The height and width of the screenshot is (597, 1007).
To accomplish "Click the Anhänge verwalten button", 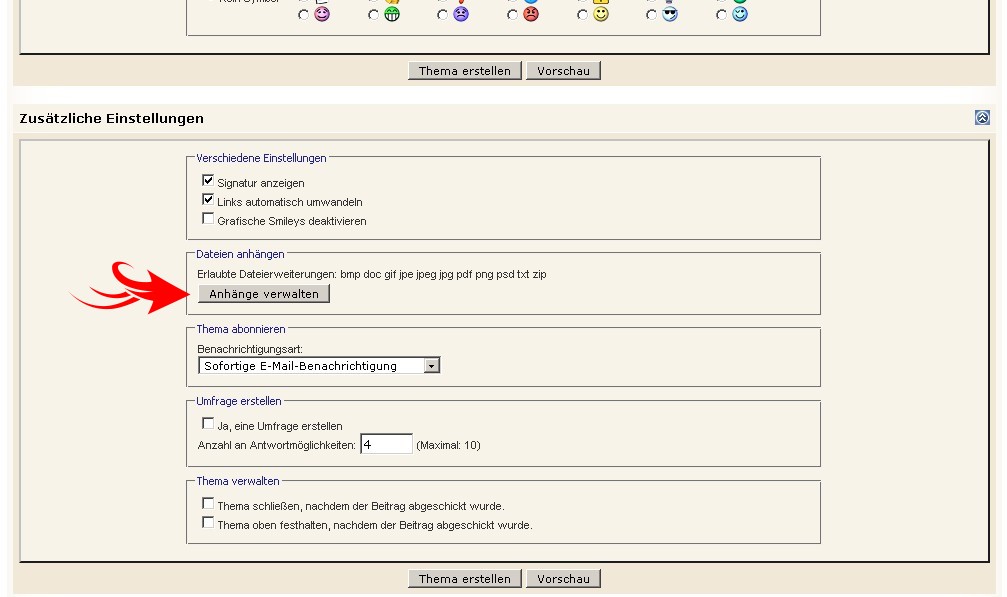I will pyautogui.click(x=264, y=294).
